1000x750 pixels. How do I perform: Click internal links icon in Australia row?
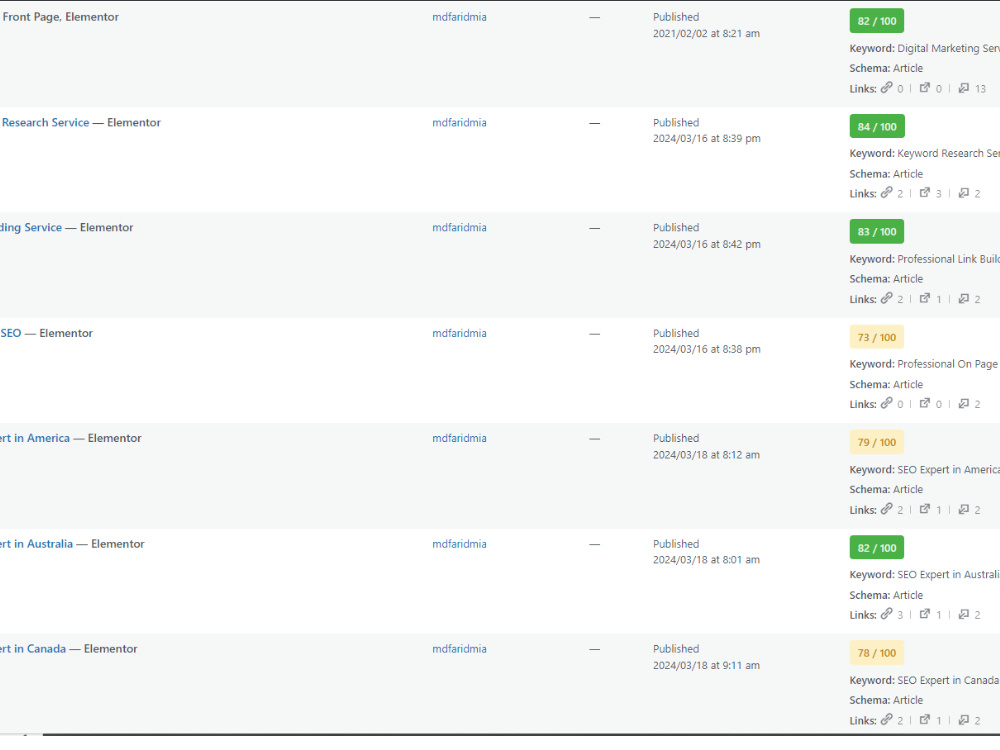coord(886,614)
